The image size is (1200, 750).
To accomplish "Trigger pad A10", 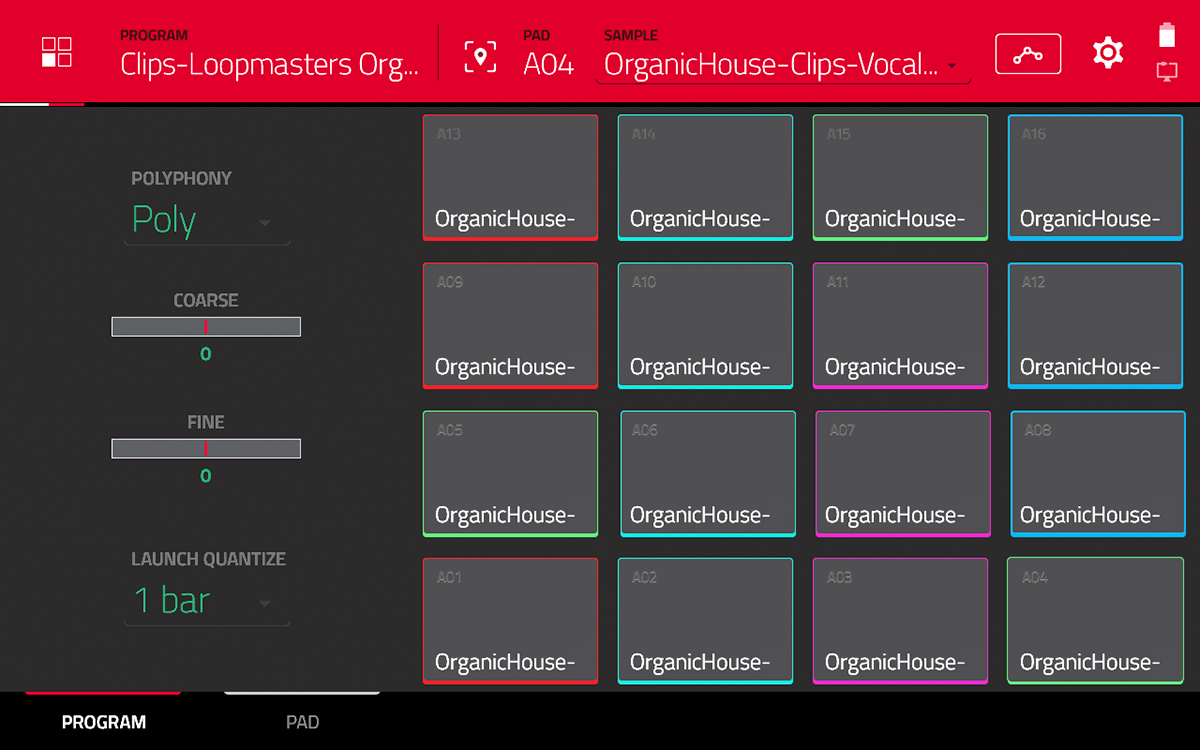I will (x=705, y=325).
